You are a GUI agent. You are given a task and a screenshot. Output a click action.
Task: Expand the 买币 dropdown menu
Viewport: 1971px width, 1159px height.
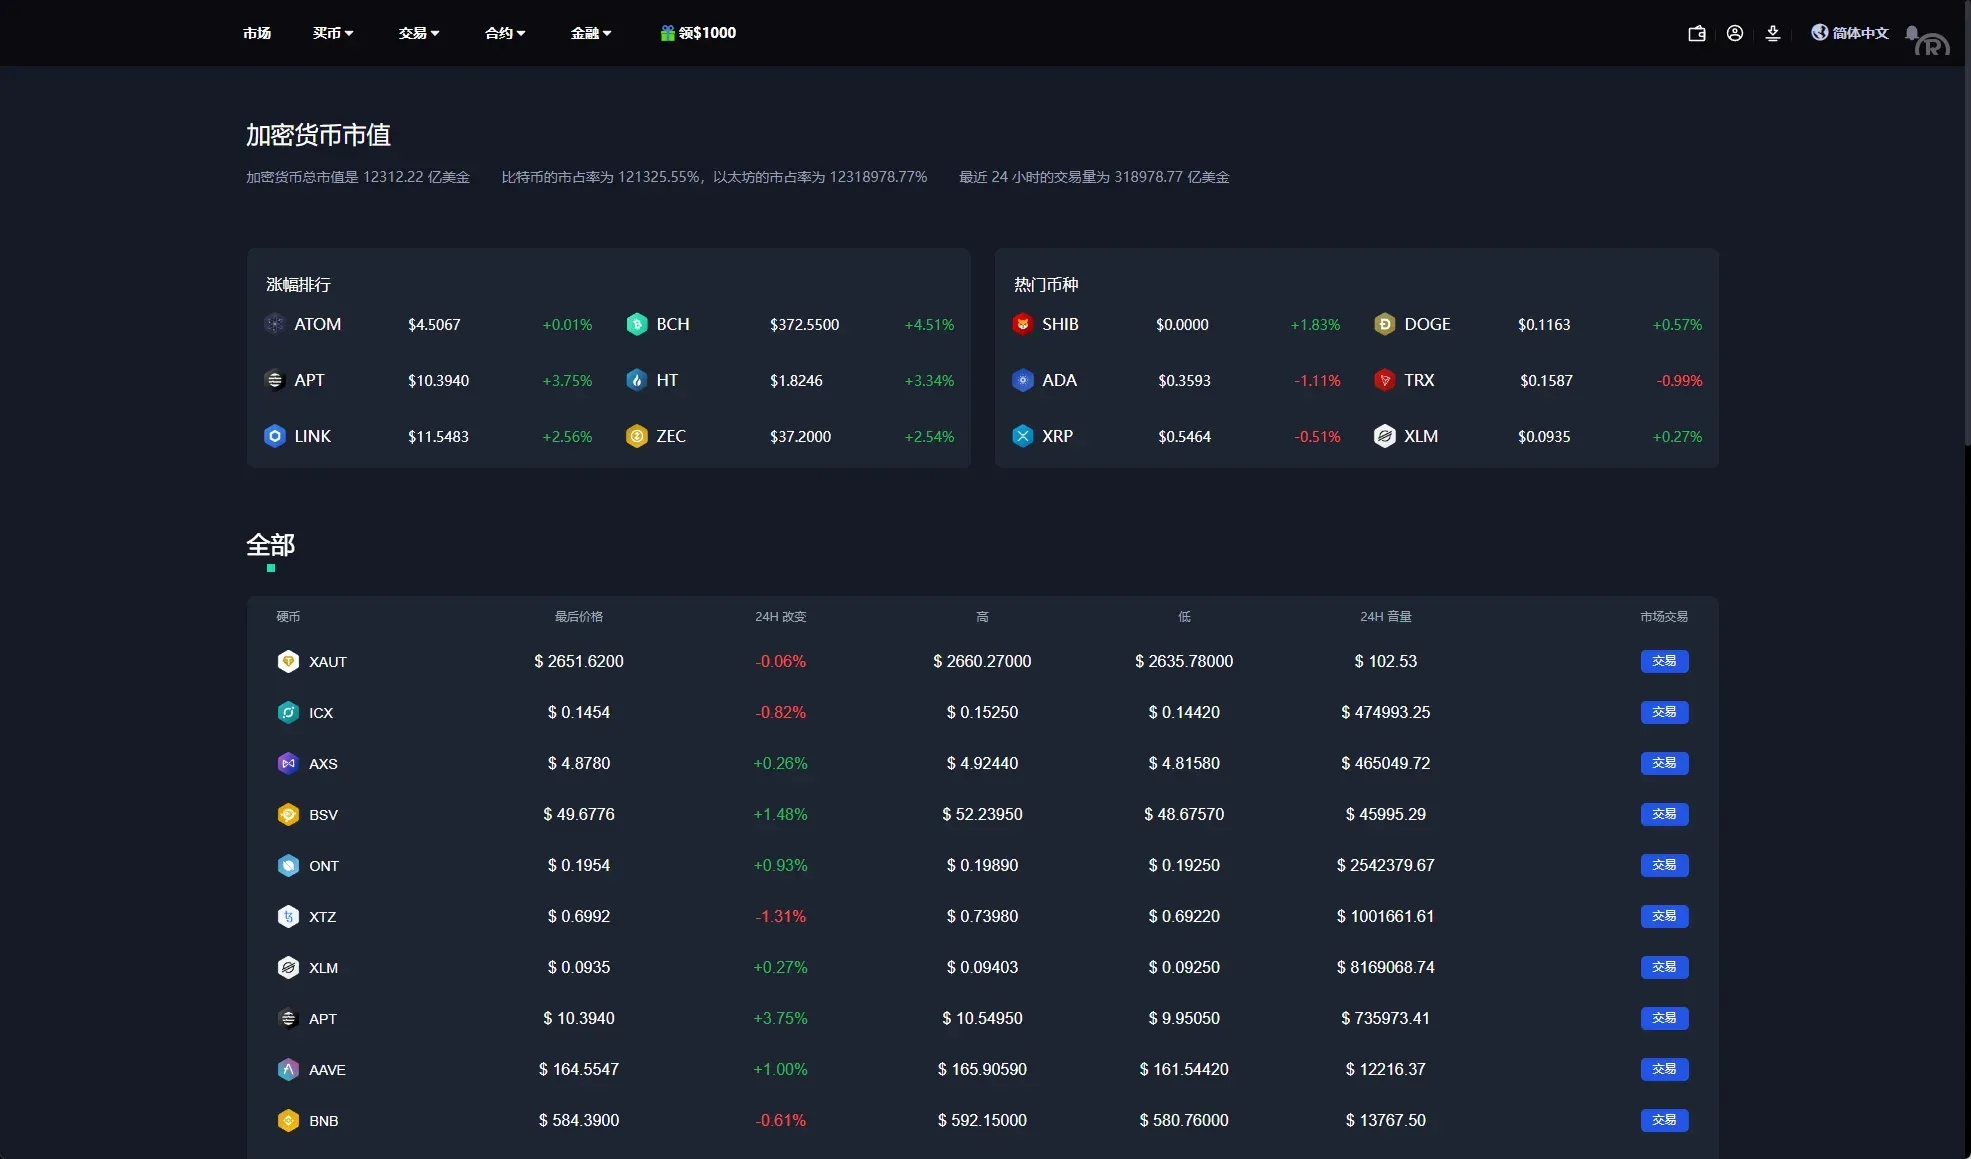click(333, 33)
